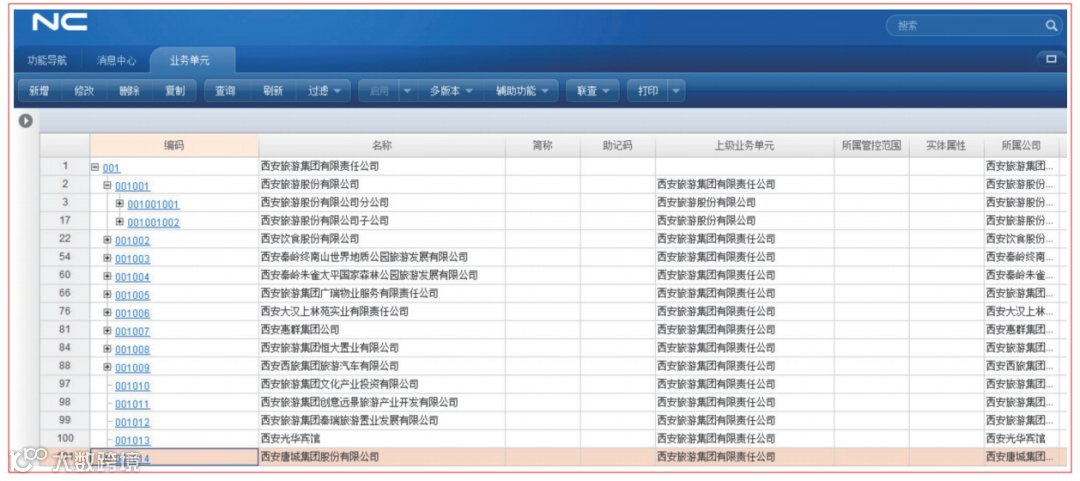Screen dimensions: 1080x481
Task: Expand the 001004 tree node
Action: pyautogui.click(x=107, y=276)
